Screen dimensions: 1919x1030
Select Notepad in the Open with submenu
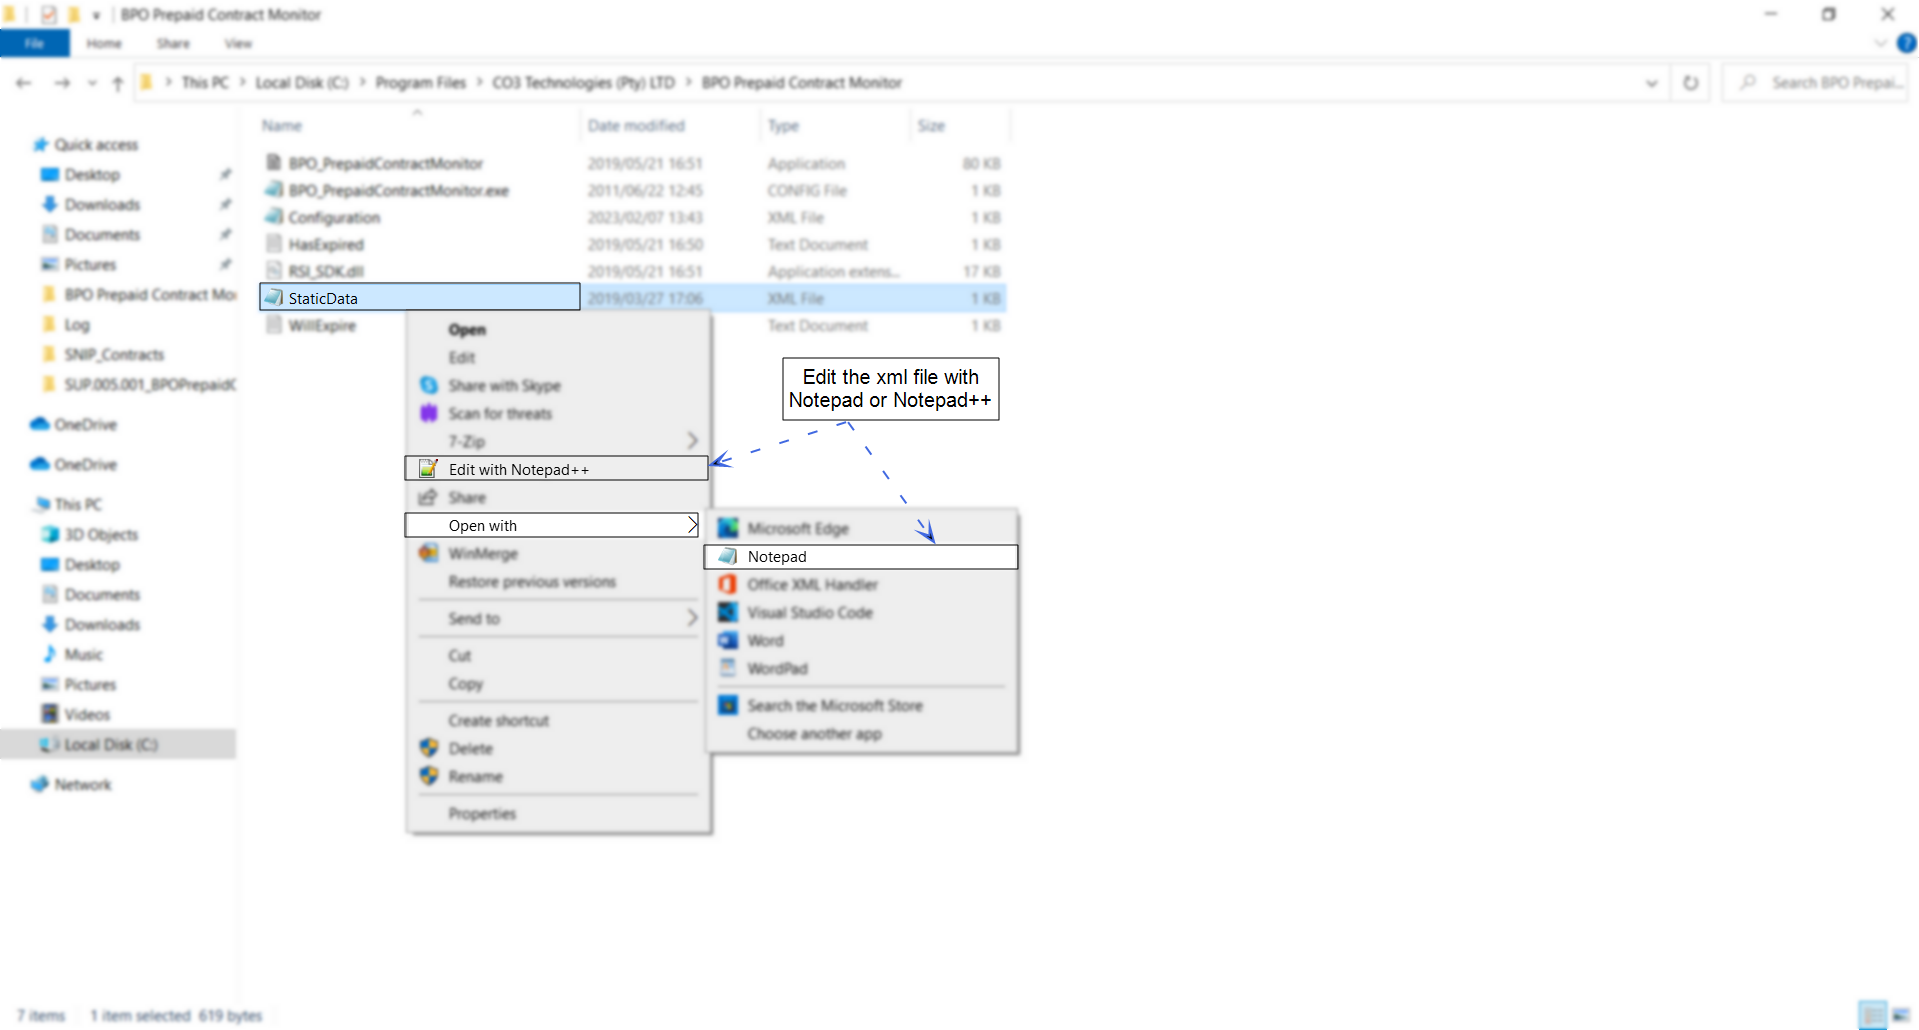861,556
